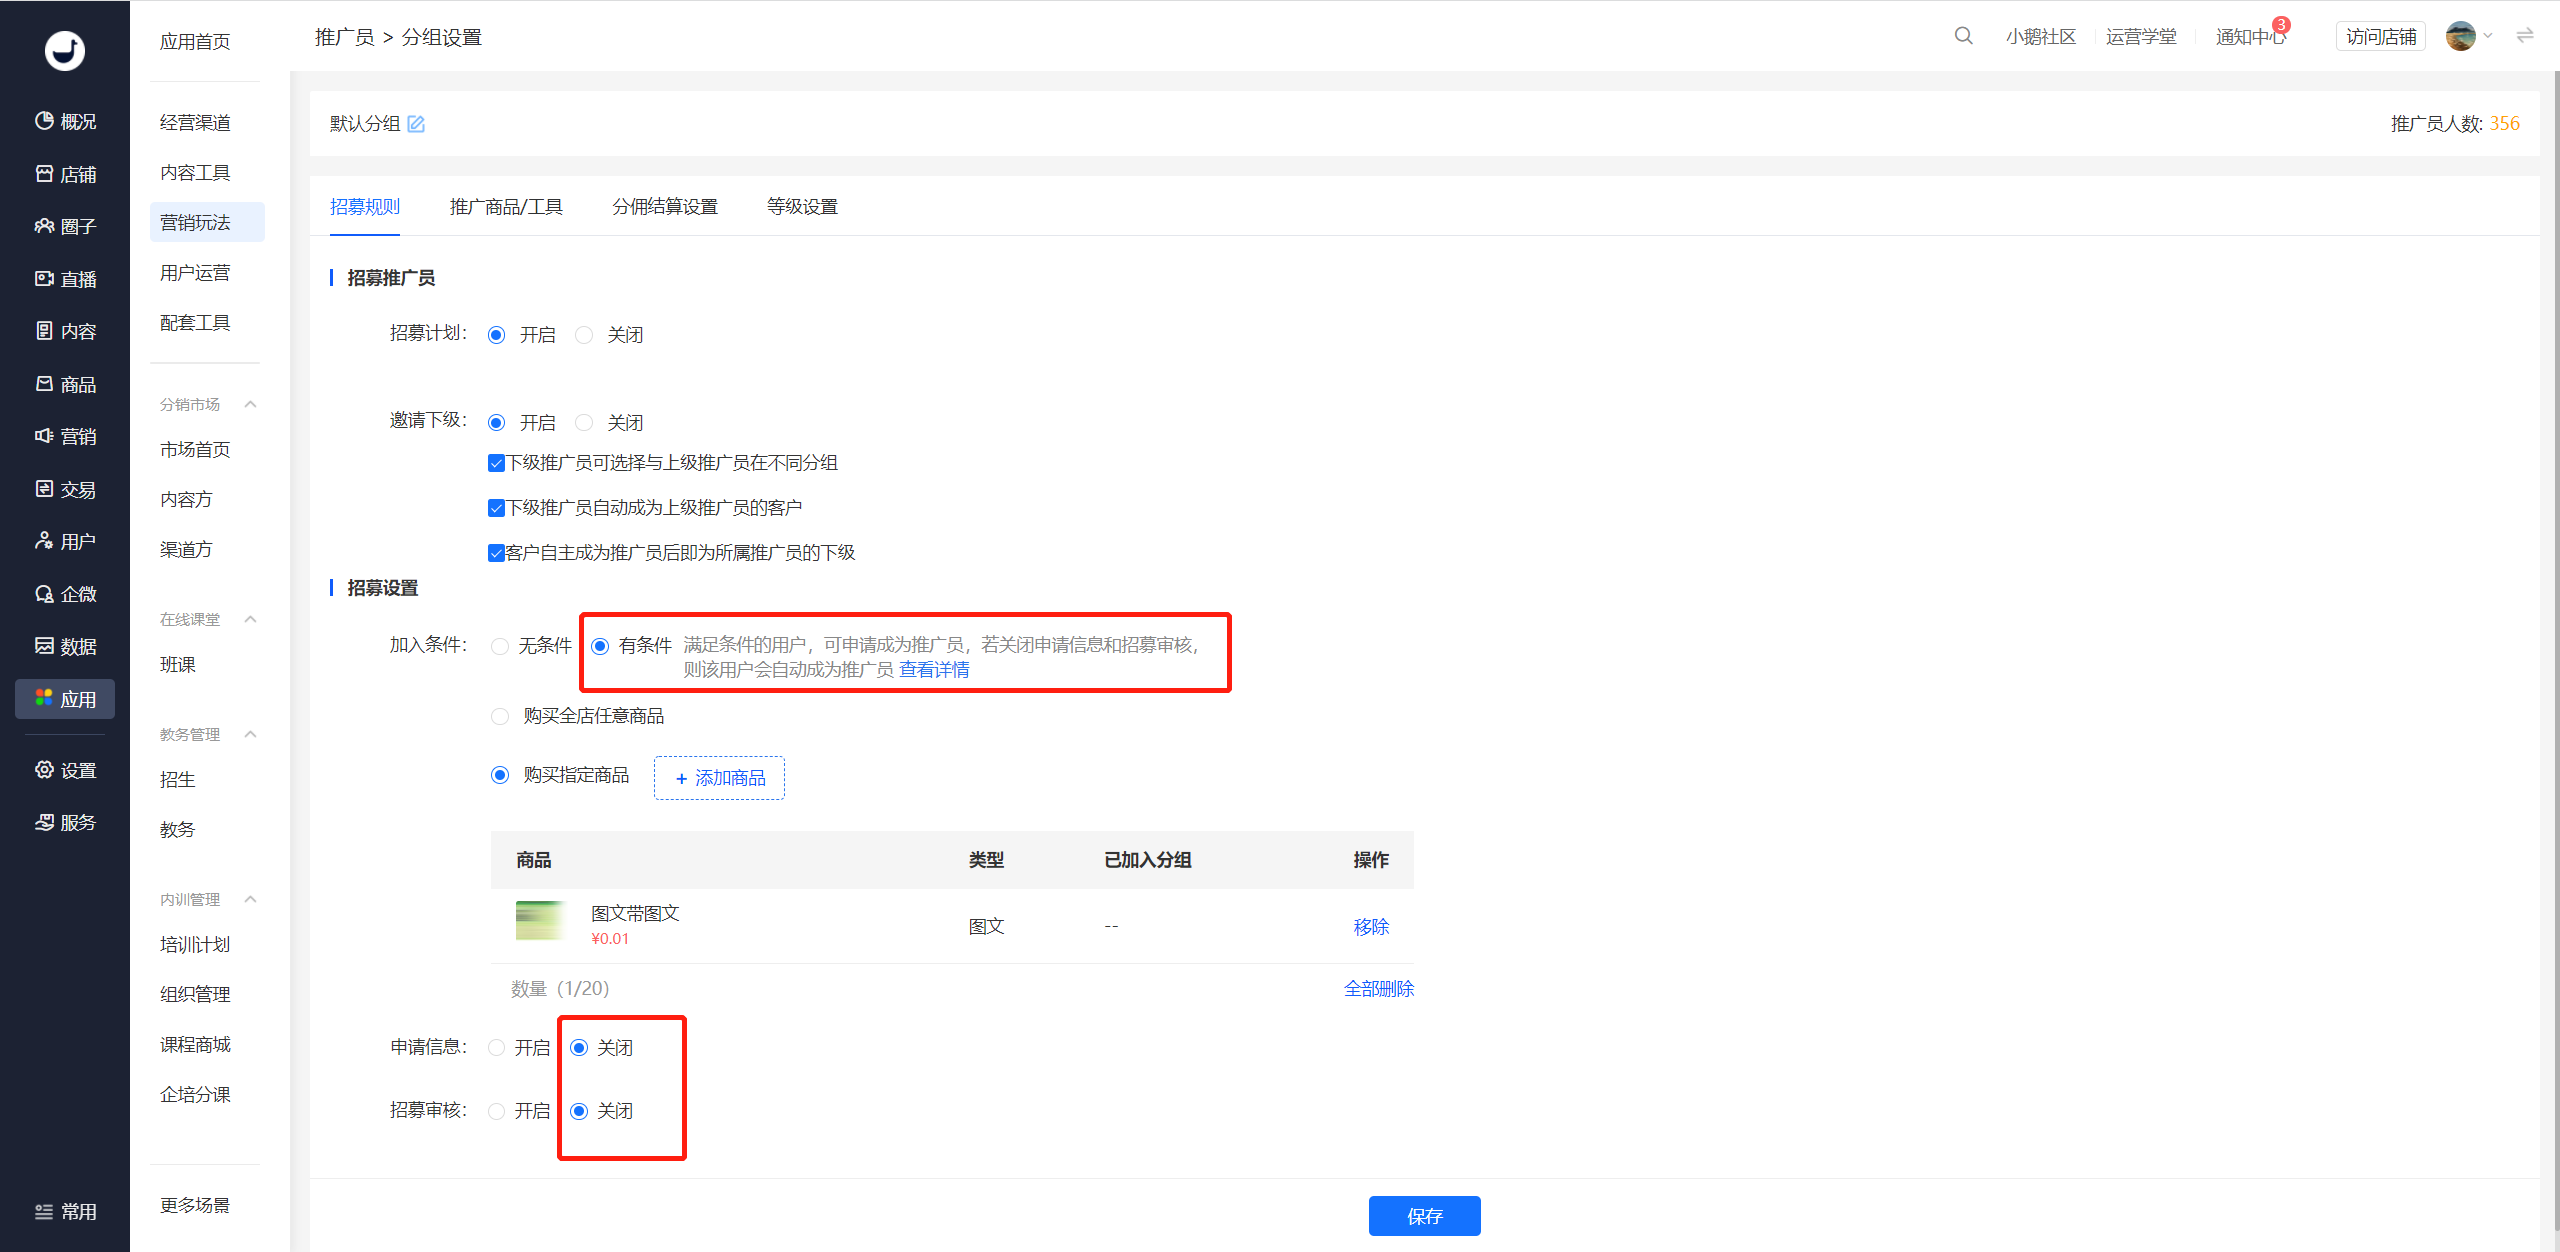Select 购买全店任意商品 radio option

[500, 716]
